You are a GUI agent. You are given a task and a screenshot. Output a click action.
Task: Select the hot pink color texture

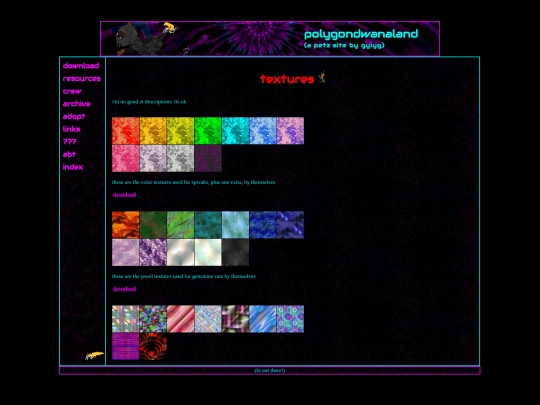coord(126,158)
